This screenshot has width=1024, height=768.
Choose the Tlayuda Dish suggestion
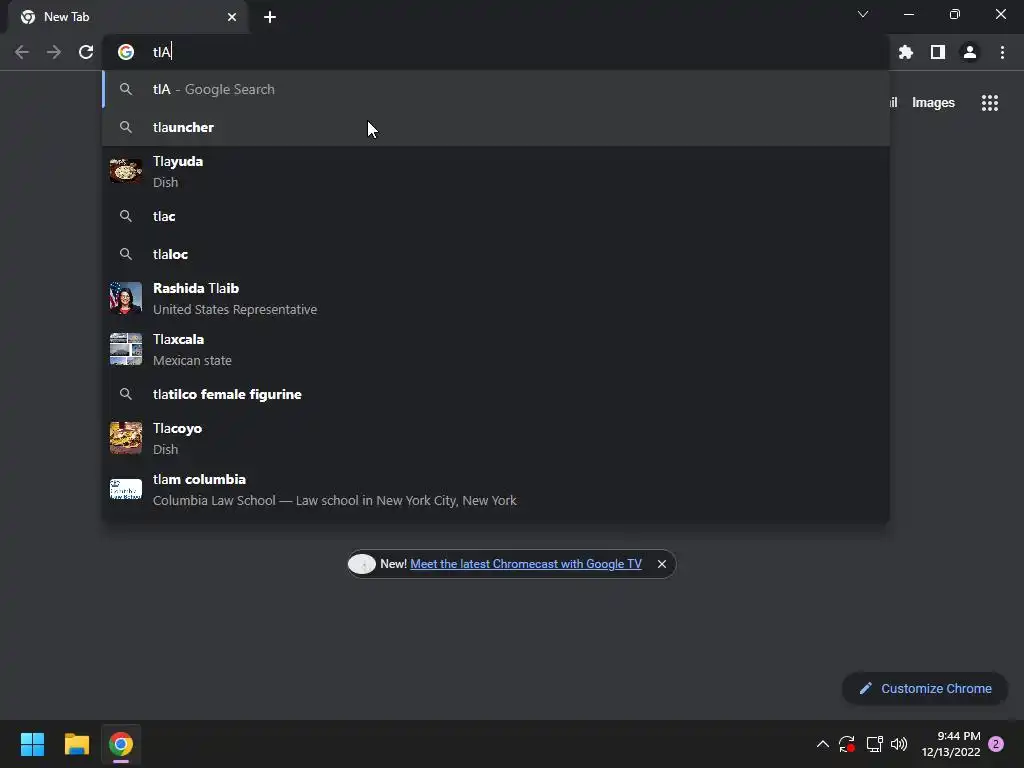point(496,171)
